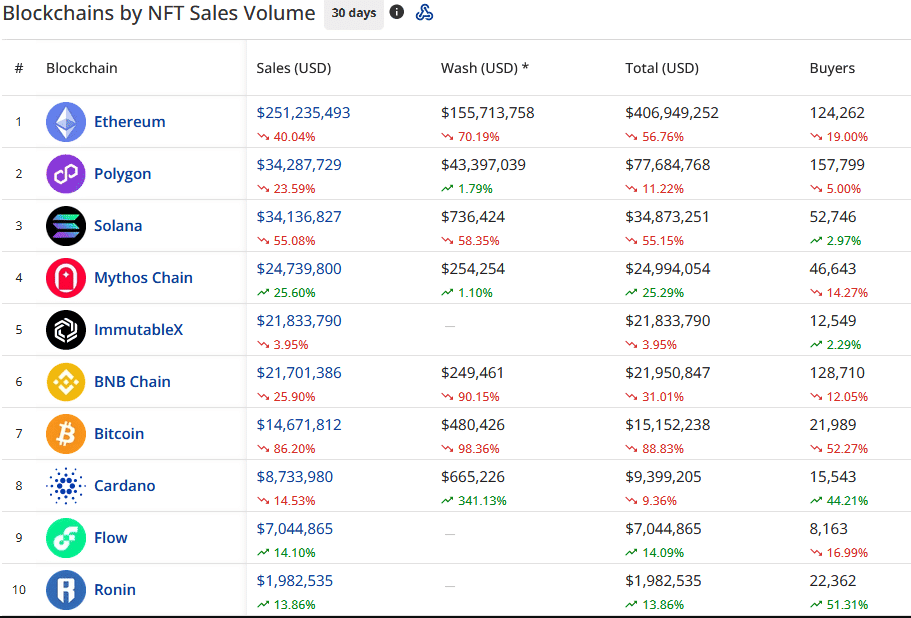Click the Ronin logo icon
This screenshot has width=911, height=618.
point(66,590)
